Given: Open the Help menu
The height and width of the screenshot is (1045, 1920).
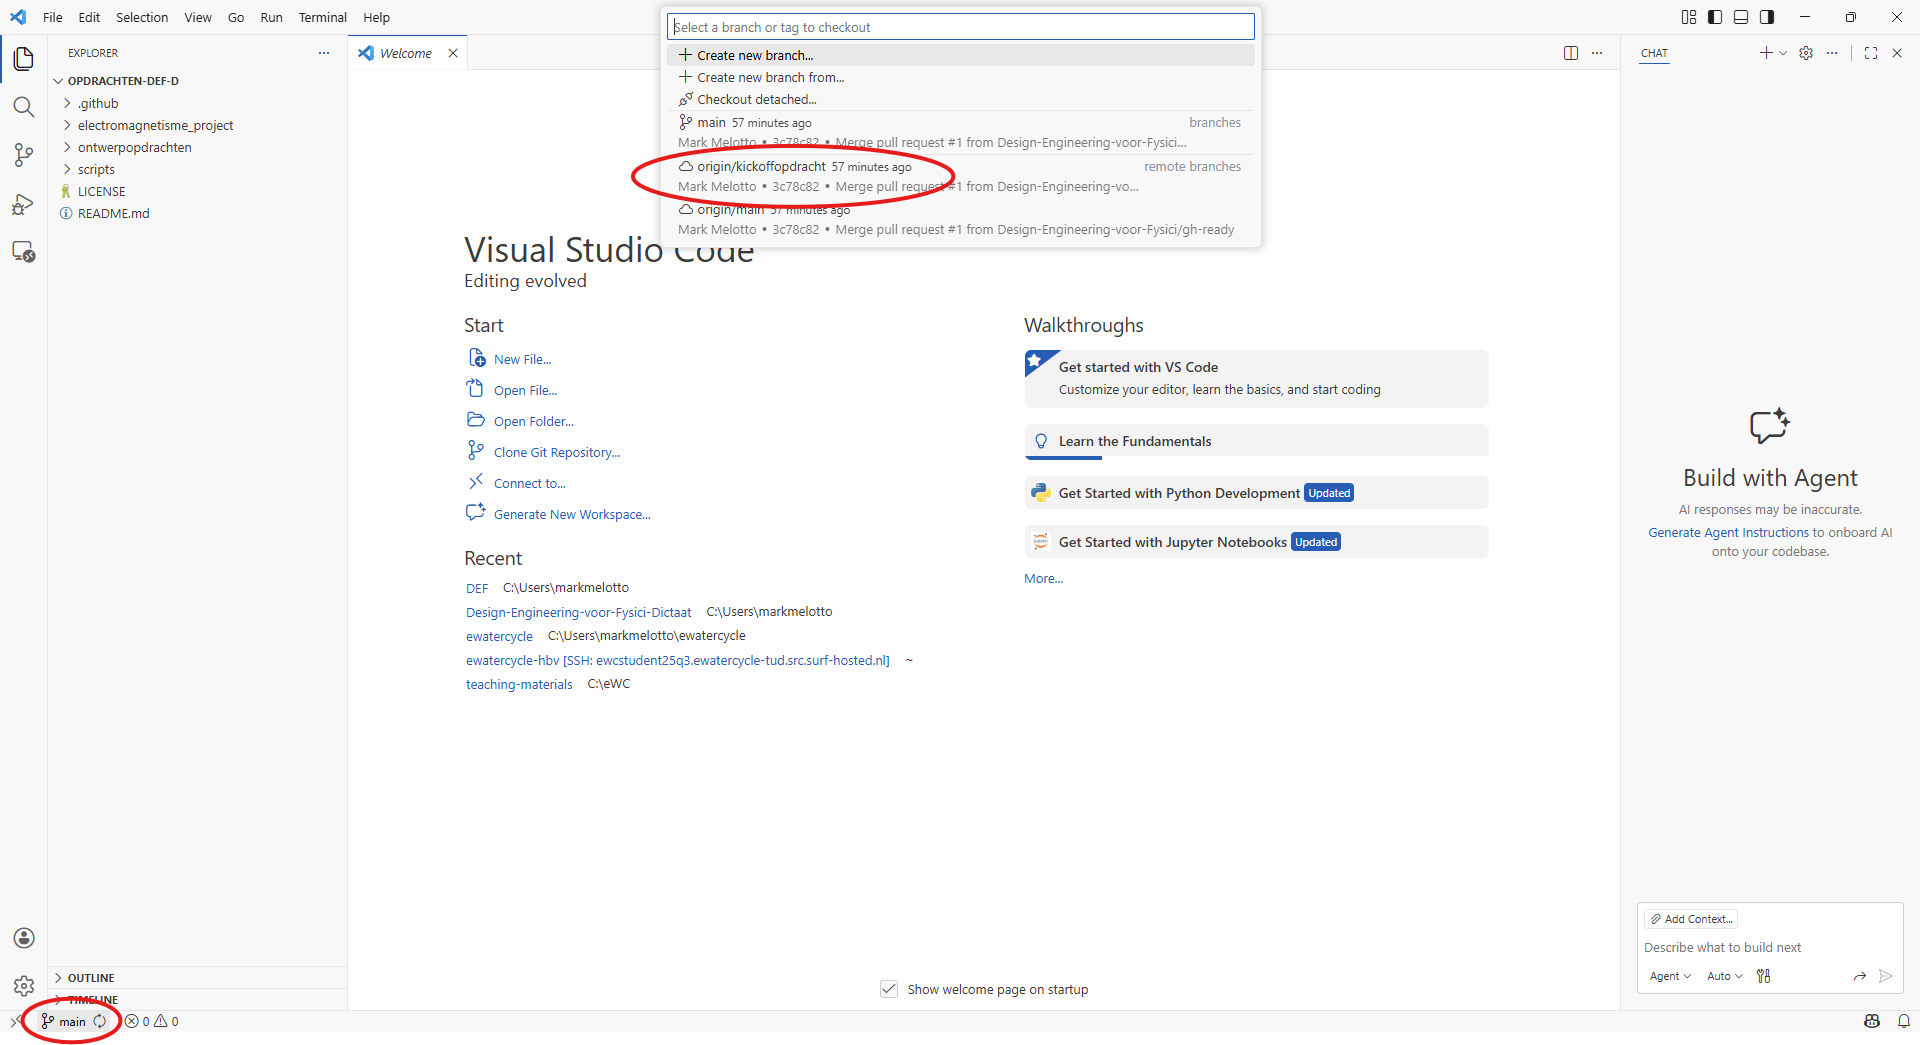Looking at the screenshot, I should pos(376,17).
